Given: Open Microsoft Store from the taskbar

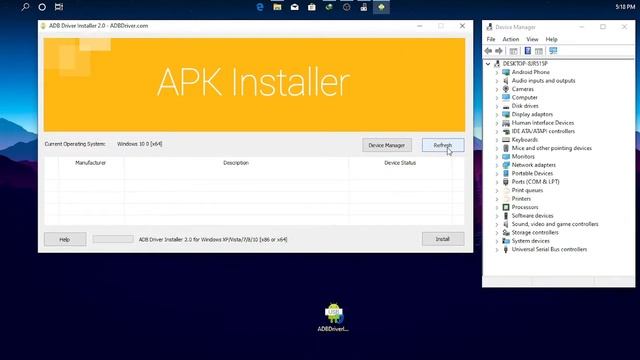Looking at the screenshot, I should coord(312,7).
